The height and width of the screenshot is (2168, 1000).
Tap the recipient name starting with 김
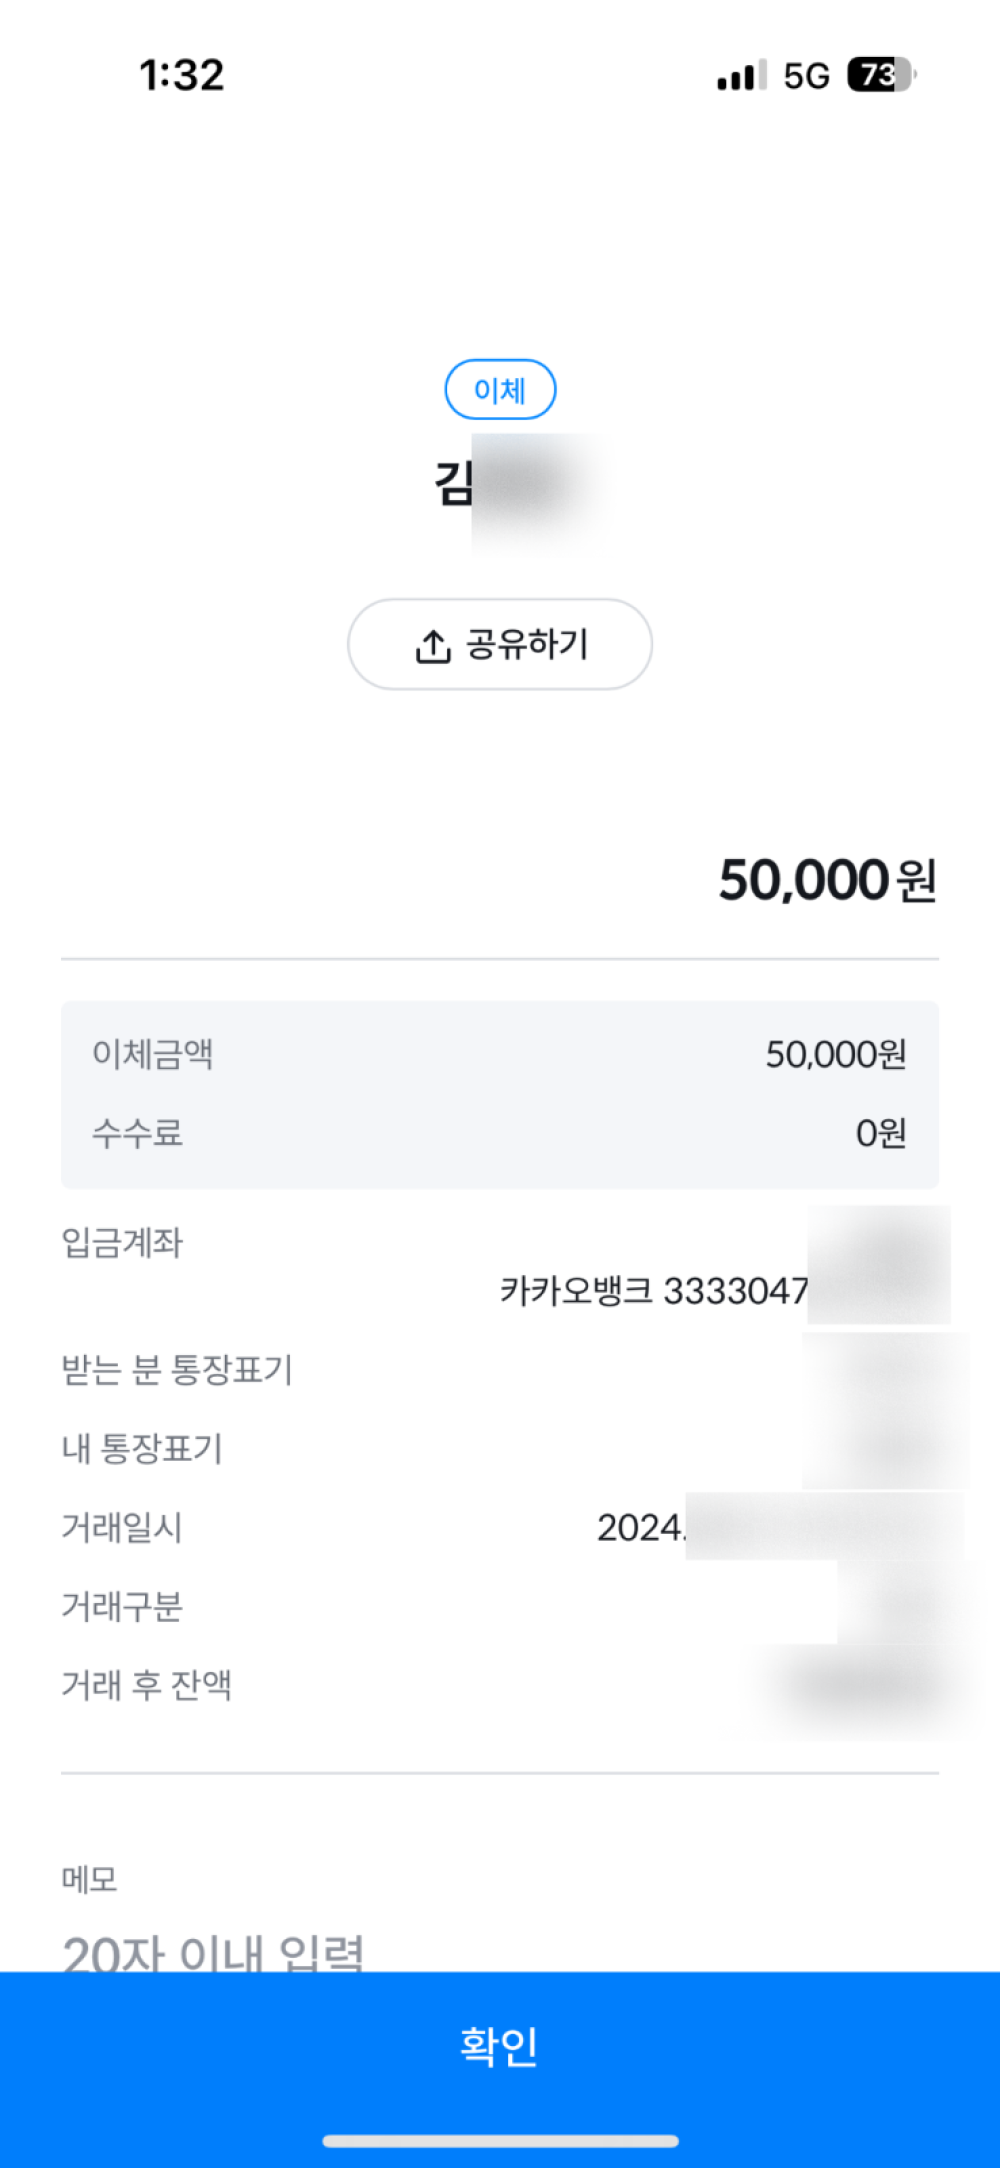[x=454, y=484]
